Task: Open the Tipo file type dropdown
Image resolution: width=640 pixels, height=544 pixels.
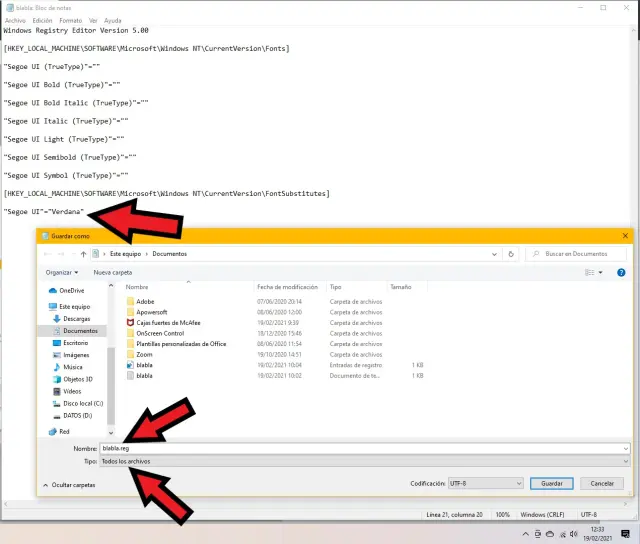Action: click(366, 461)
